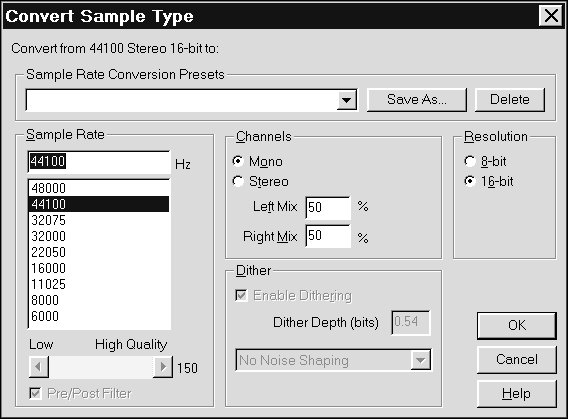
Task: Select 48000 in the sample rate list
Action: (x=99, y=188)
